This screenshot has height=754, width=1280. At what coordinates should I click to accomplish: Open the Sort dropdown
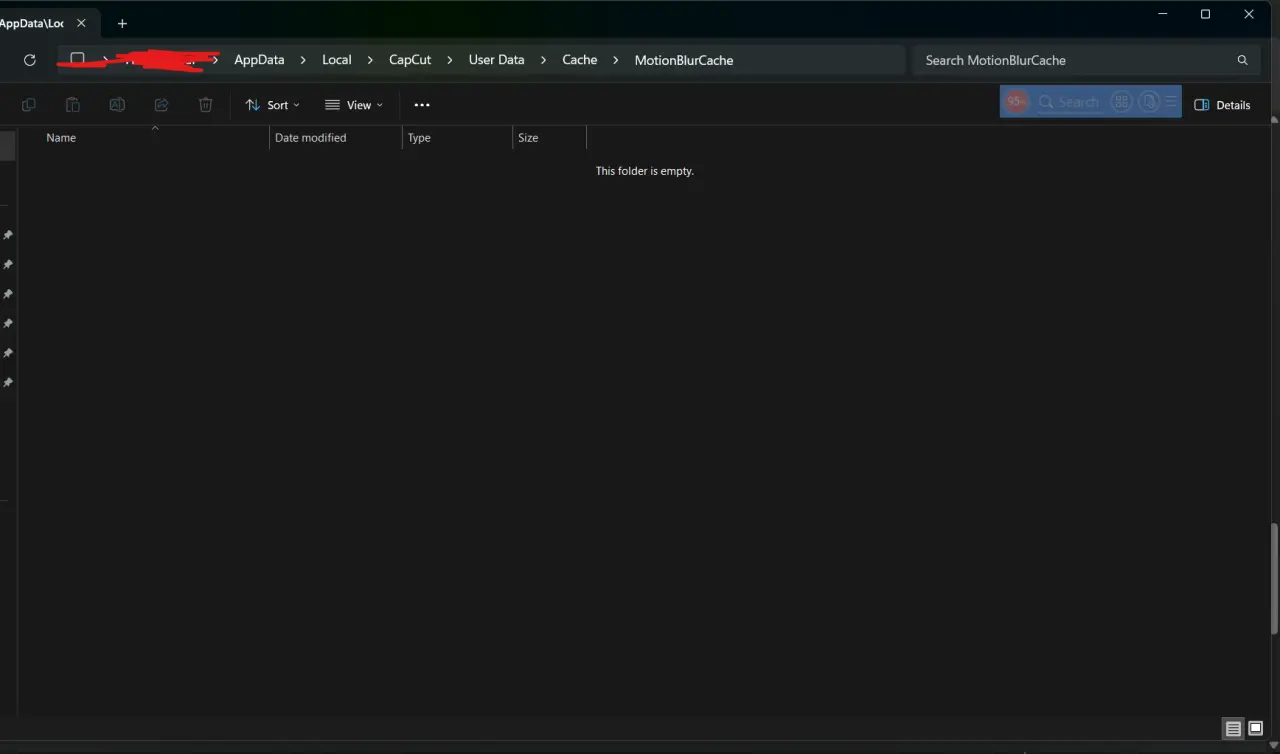pos(272,105)
